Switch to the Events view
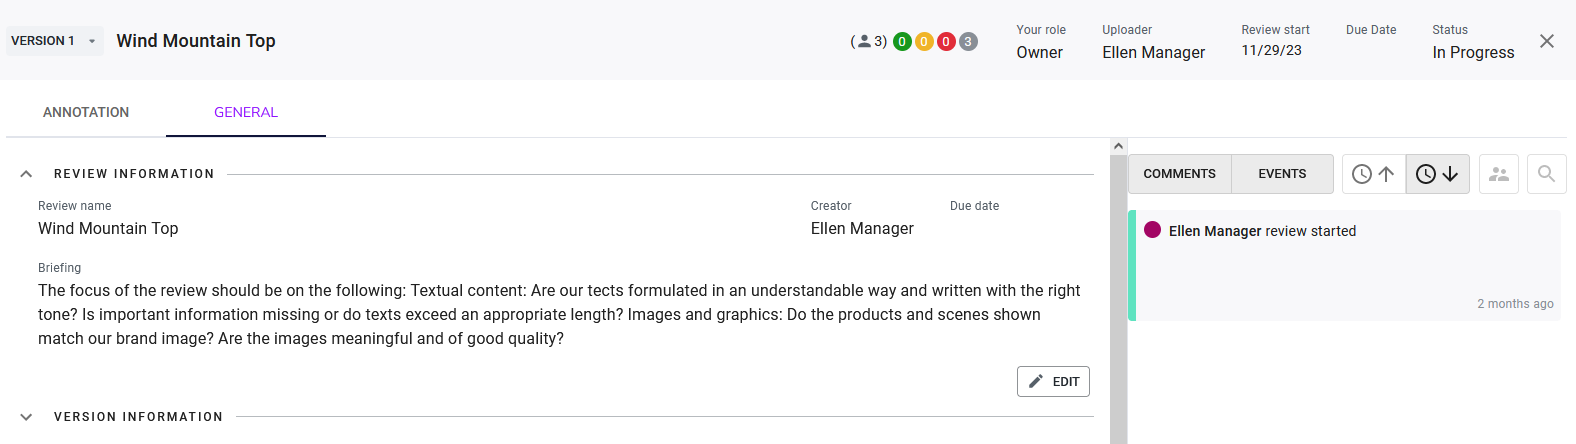This screenshot has height=444, width=1576. click(1282, 174)
